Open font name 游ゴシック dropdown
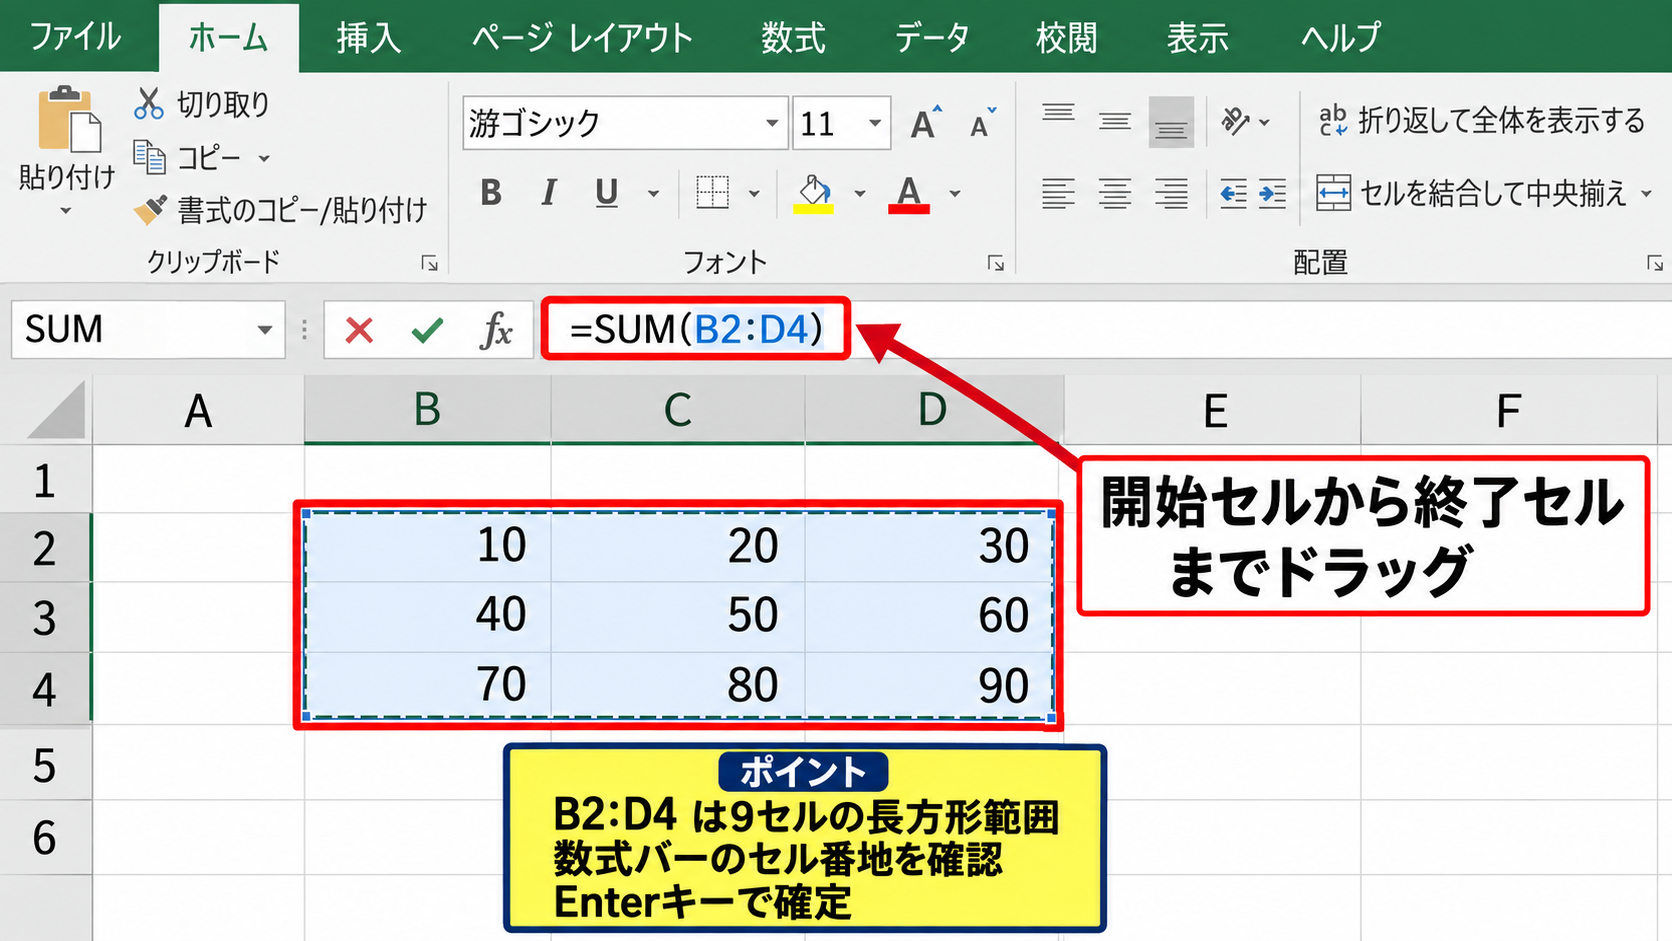This screenshot has width=1672, height=941. click(771, 123)
